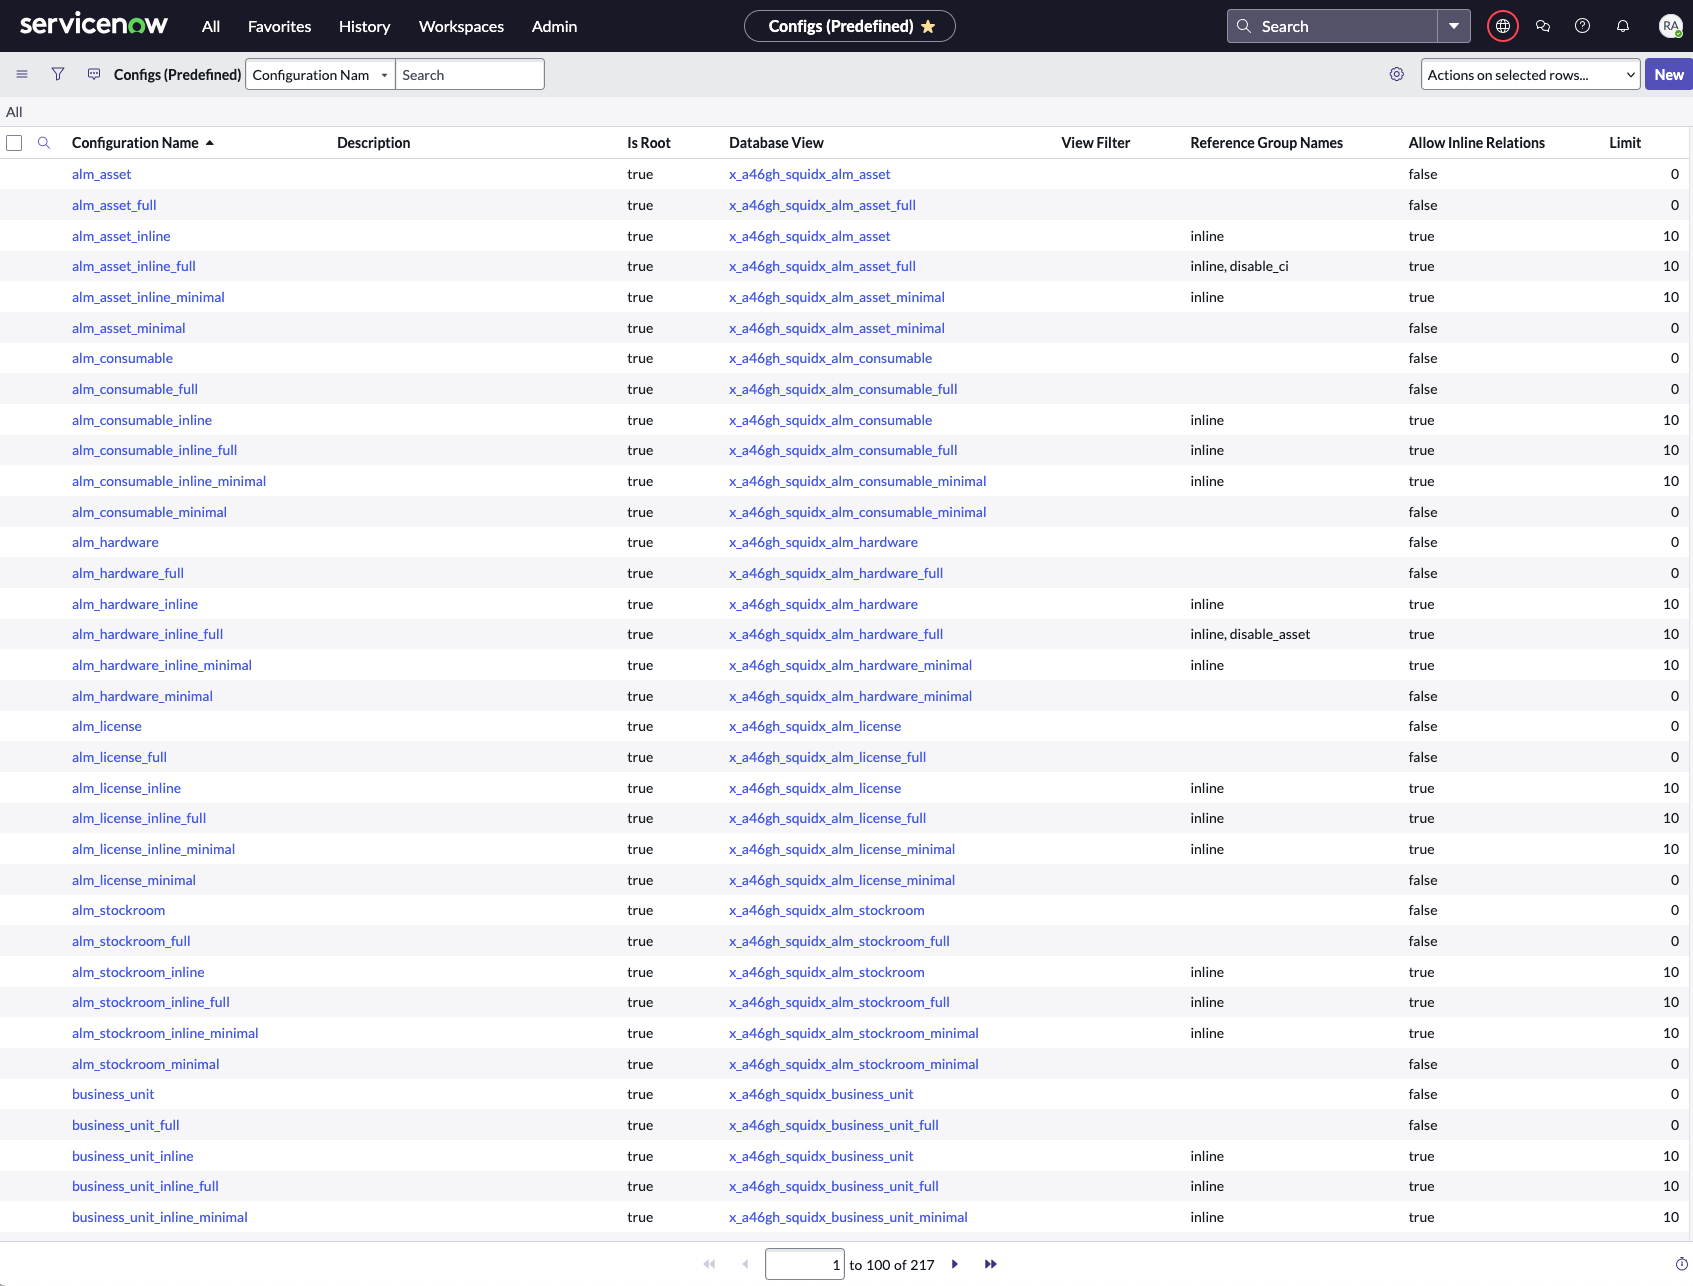Click the next page arrow in pagination

[955, 1264]
